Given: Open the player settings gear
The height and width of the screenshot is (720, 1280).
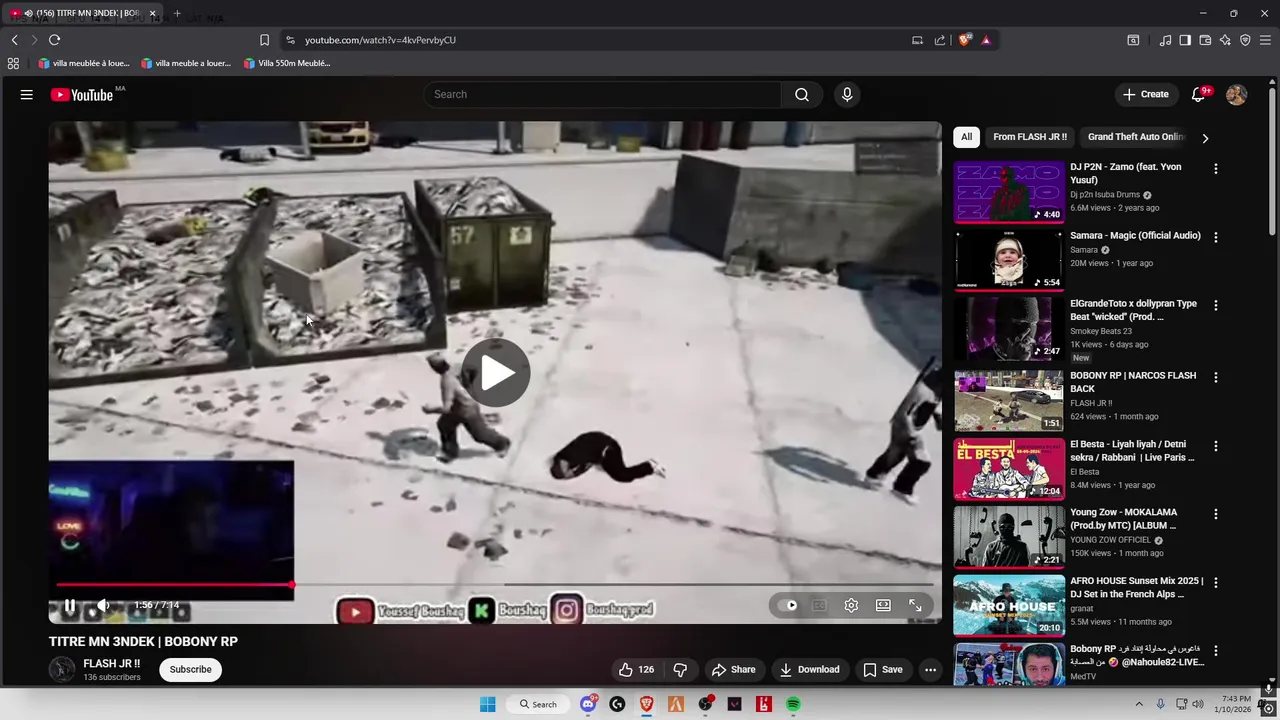Looking at the screenshot, I should point(851,605).
